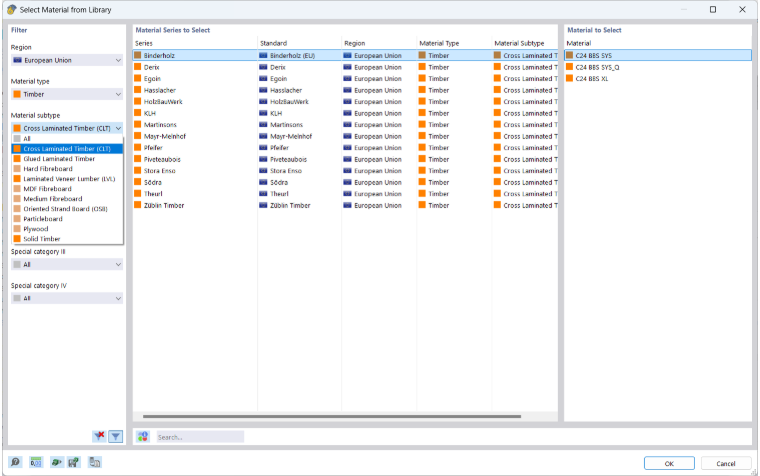Select the Pfeifer series row
Image resolution: width=760 pixels, height=476 pixels.
click(345, 148)
